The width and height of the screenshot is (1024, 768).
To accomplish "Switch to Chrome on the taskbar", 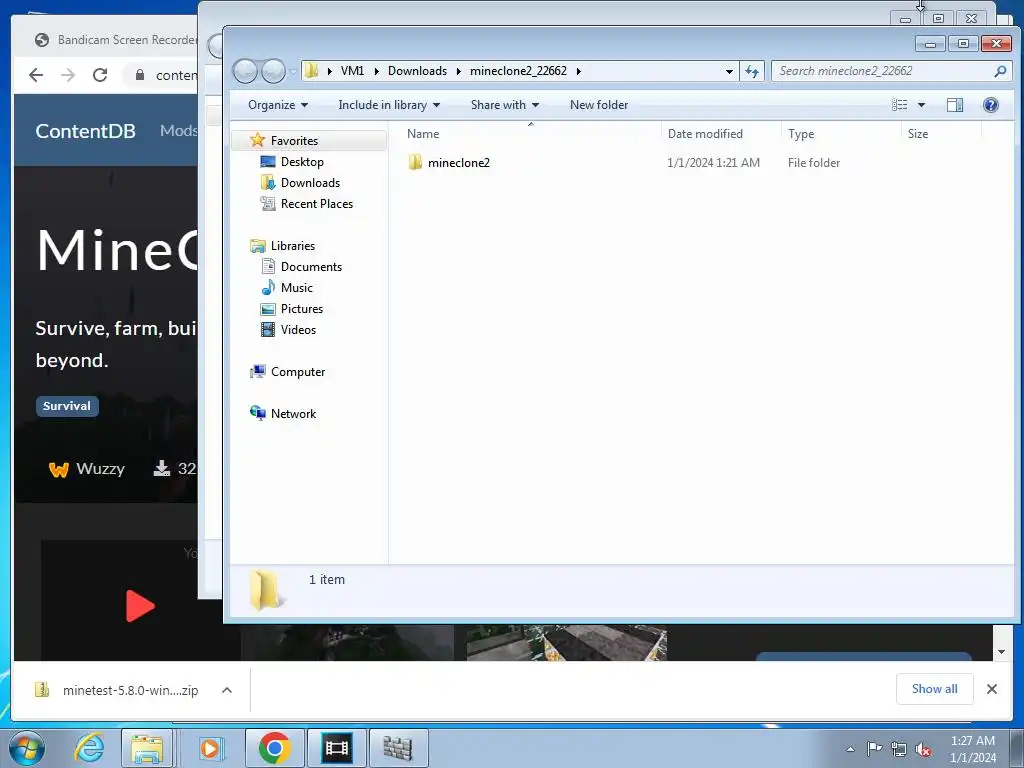I will pos(274,748).
